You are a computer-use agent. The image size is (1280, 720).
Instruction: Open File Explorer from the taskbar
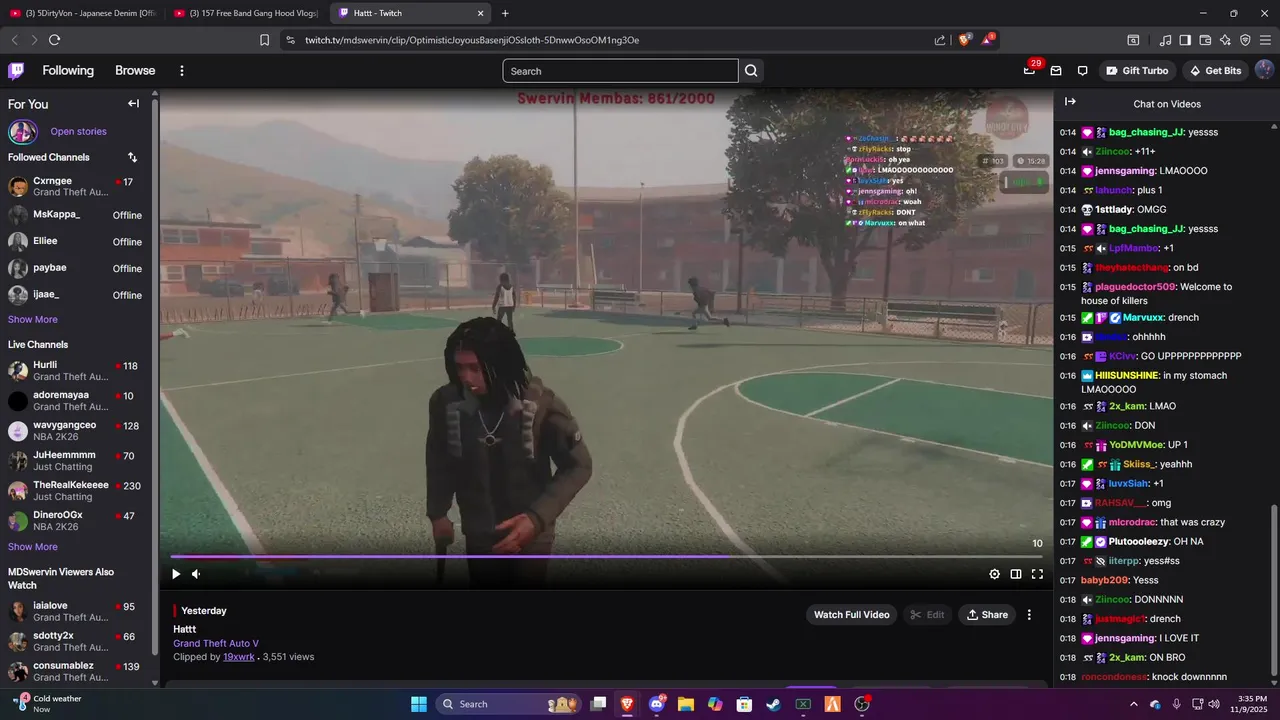tap(685, 704)
